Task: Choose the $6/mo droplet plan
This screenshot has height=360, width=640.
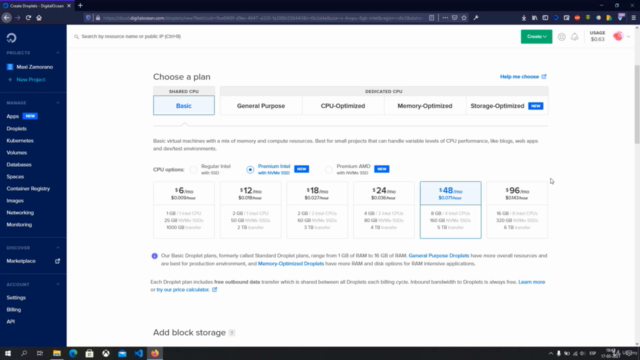Action: pyautogui.click(x=184, y=210)
